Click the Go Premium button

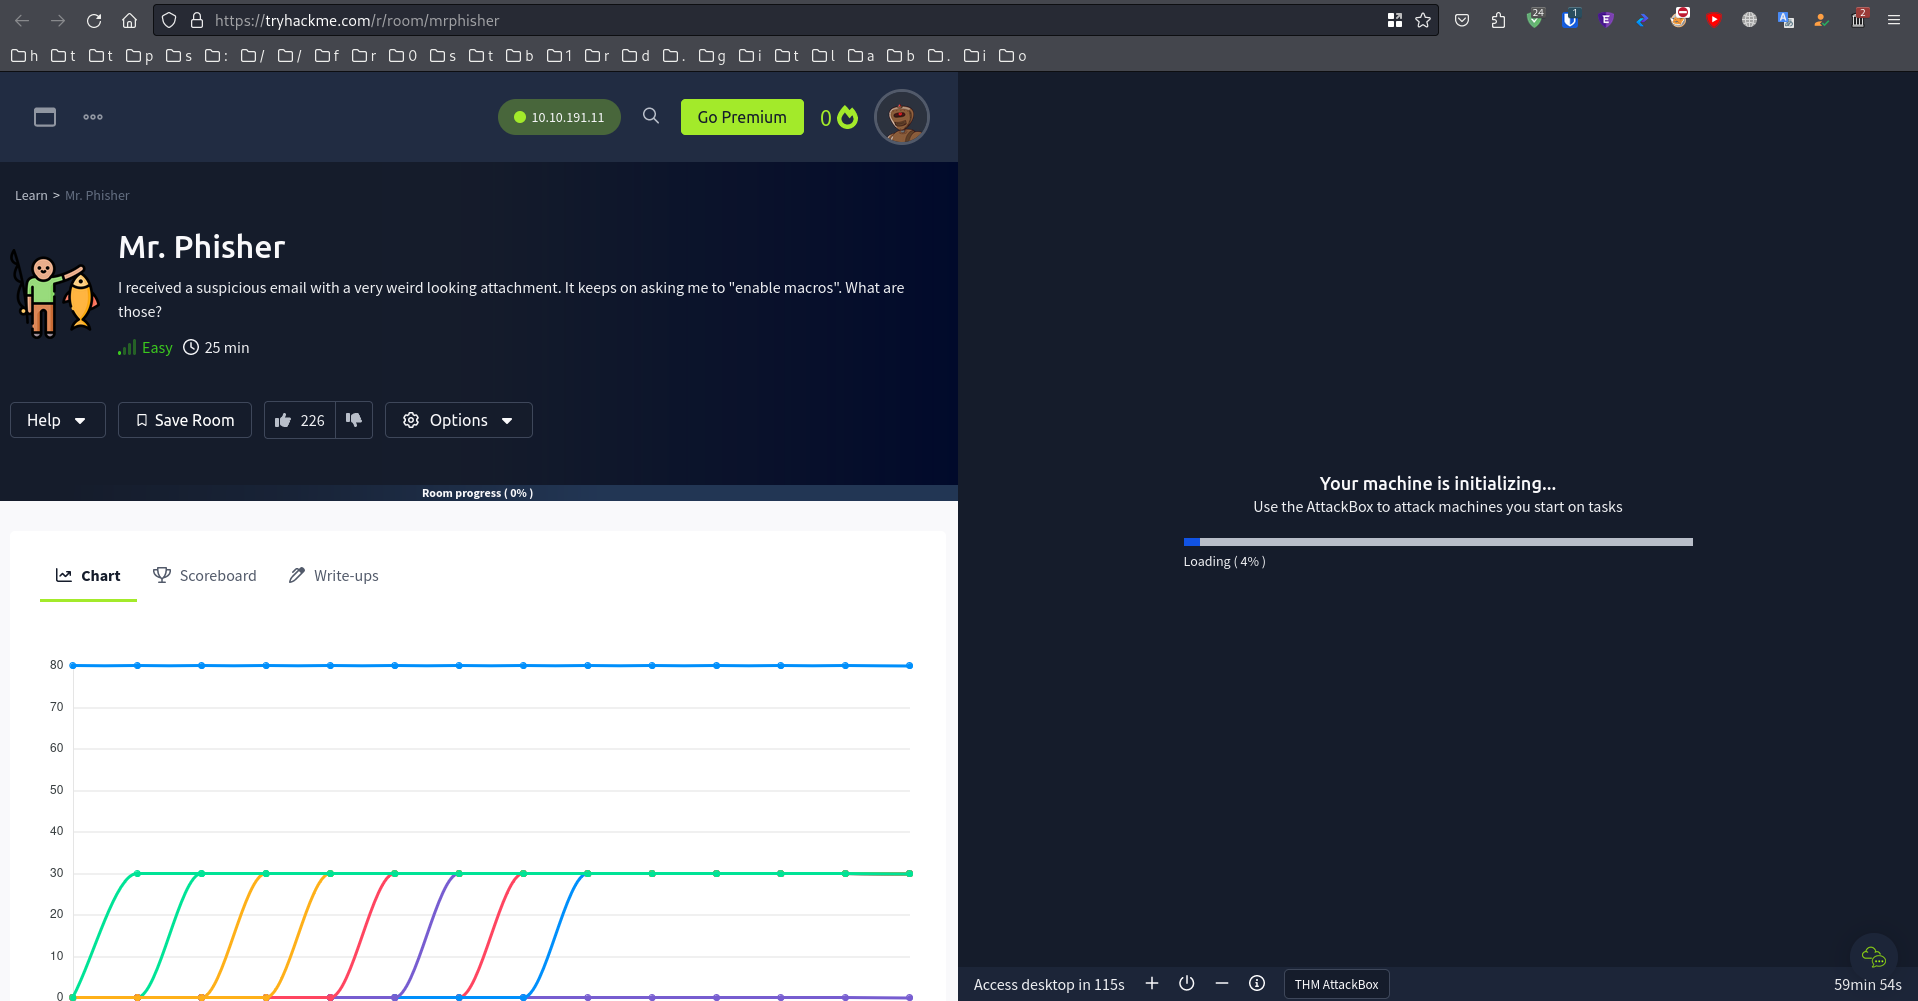click(x=742, y=117)
